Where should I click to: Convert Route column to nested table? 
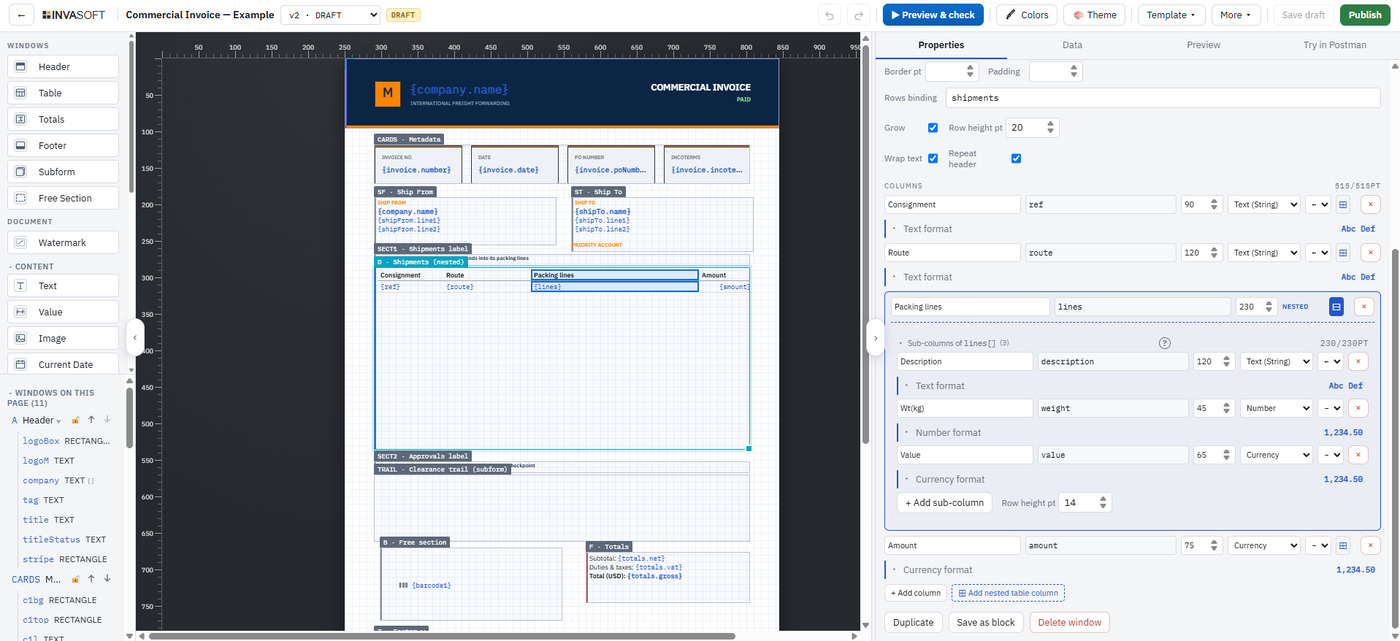(x=1343, y=253)
